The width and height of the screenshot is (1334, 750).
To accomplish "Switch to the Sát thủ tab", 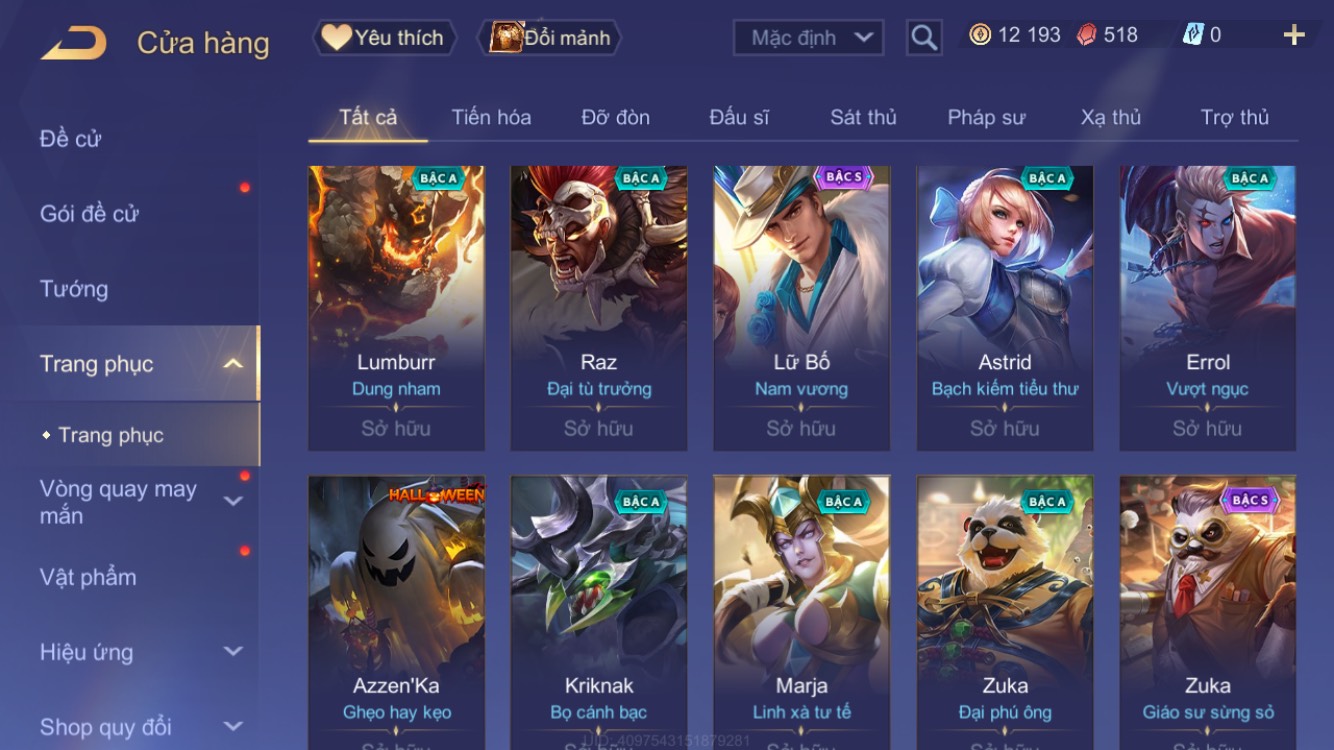I will (x=863, y=117).
